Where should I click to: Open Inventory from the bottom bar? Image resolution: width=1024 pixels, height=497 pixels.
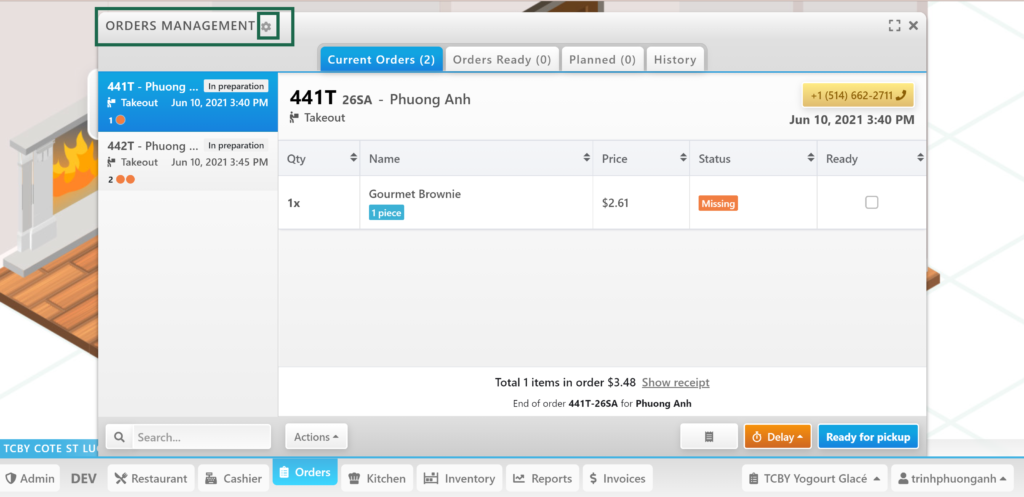click(458, 478)
